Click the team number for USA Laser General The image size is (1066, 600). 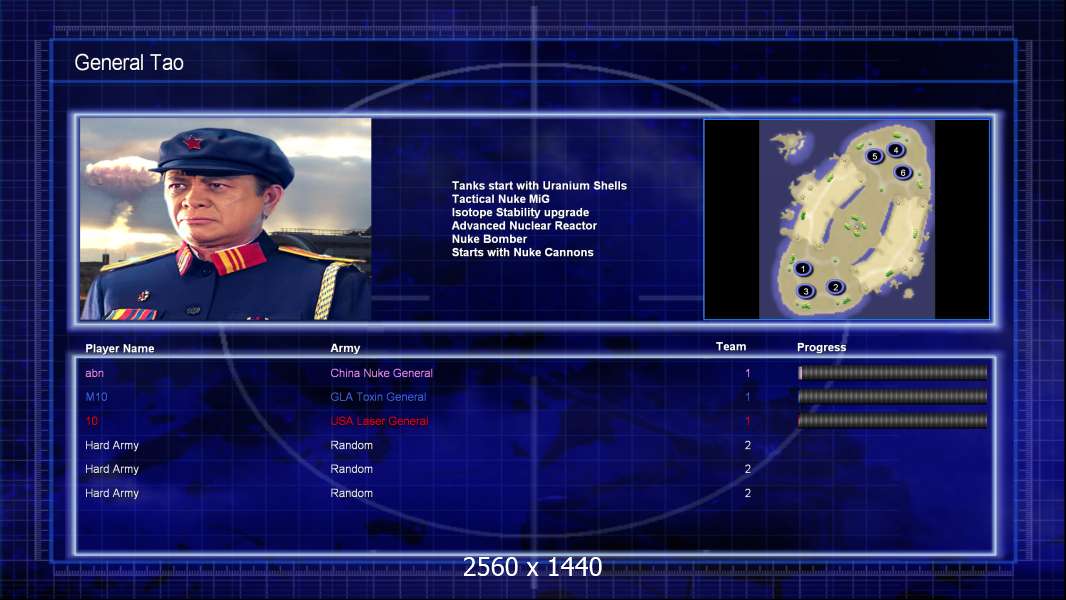click(x=748, y=421)
